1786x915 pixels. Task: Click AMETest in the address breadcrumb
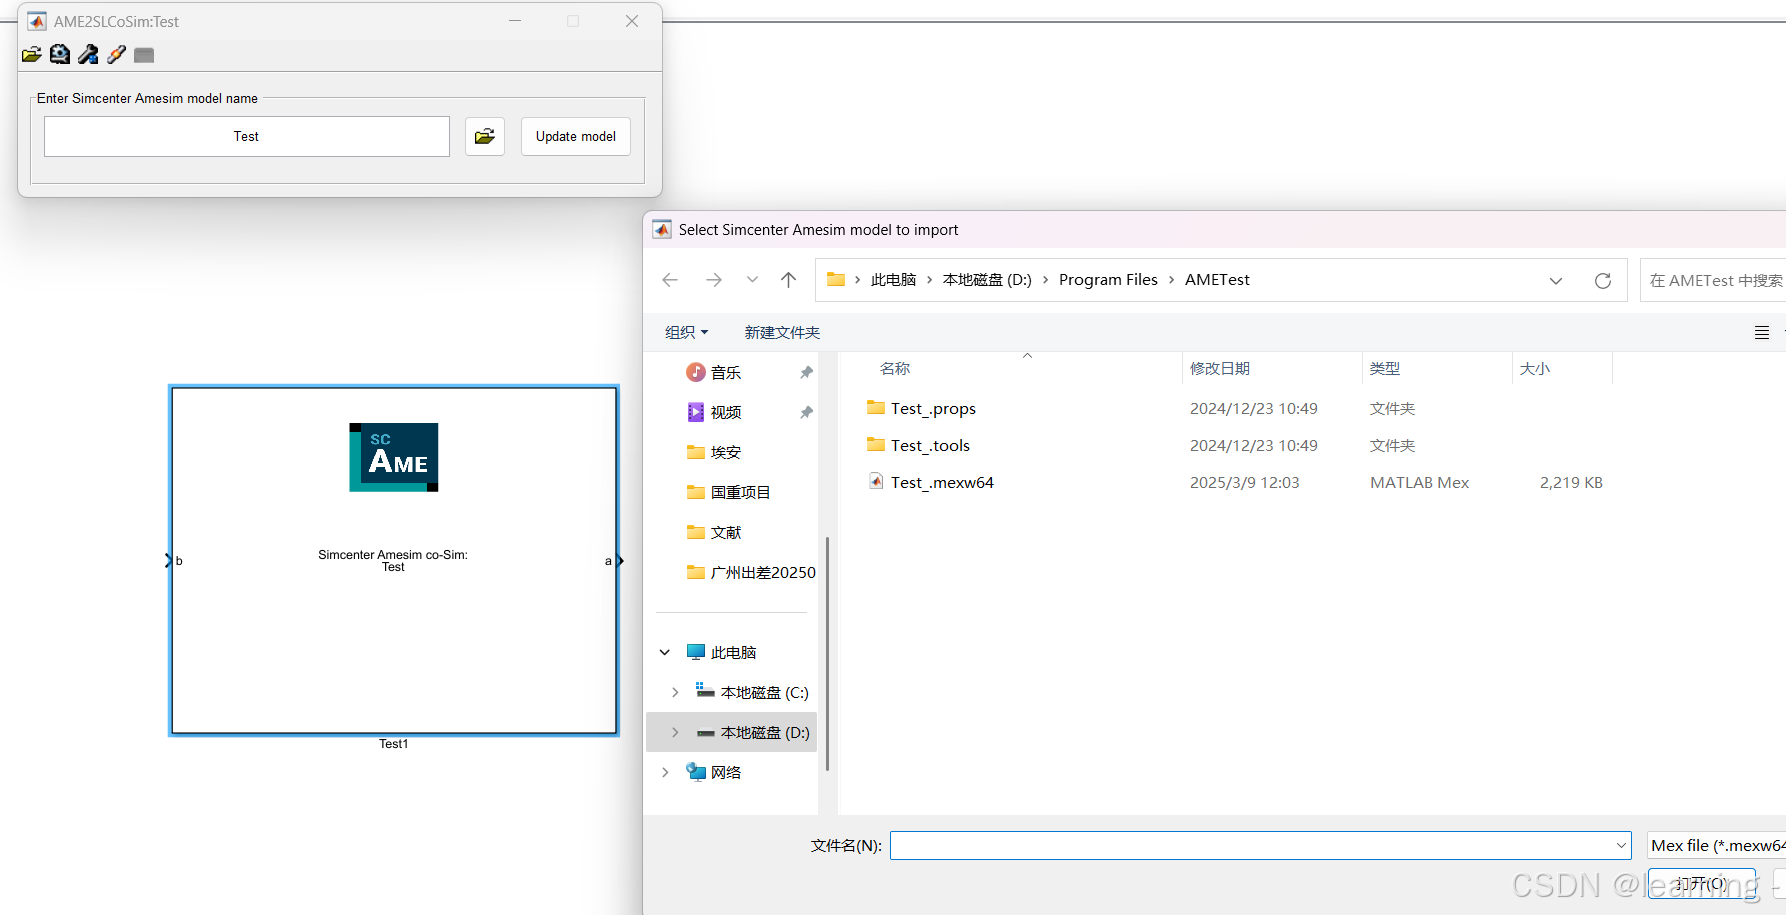1217,280
